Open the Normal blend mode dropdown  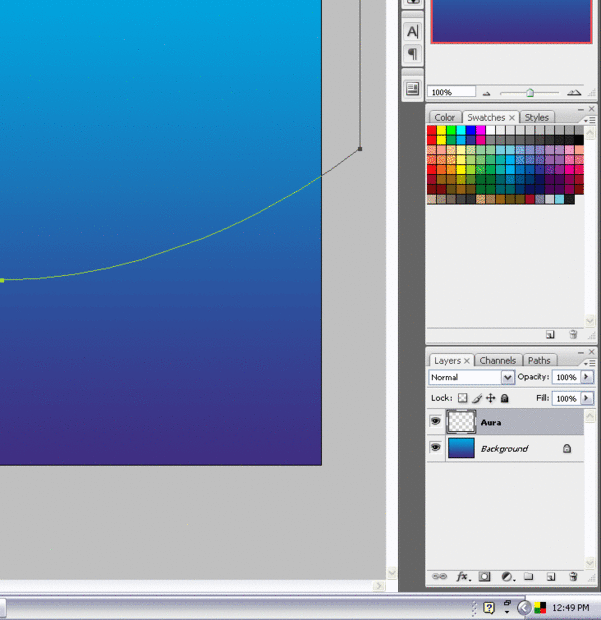(471, 377)
